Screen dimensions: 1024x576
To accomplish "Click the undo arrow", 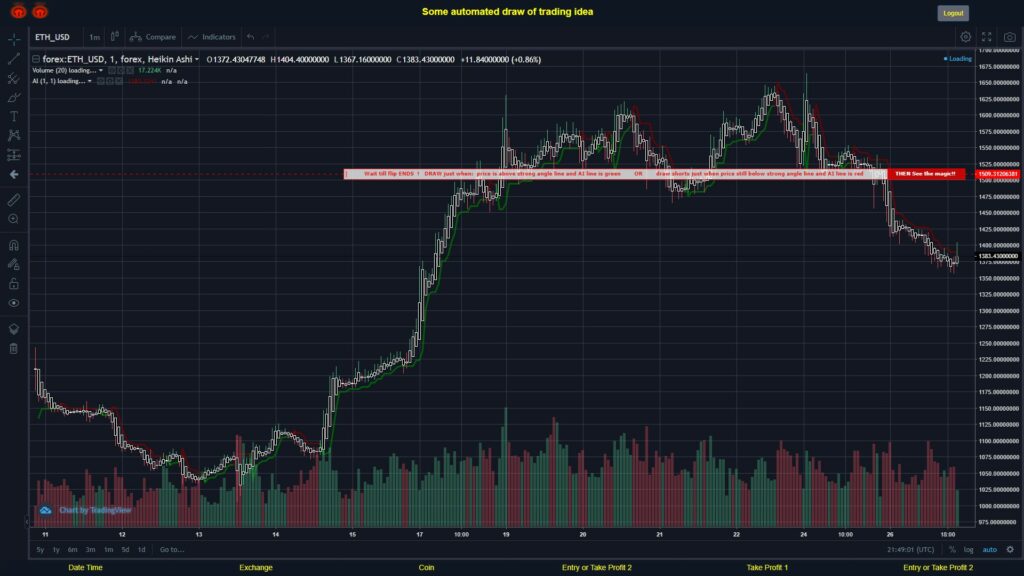I will pyautogui.click(x=251, y=37).
